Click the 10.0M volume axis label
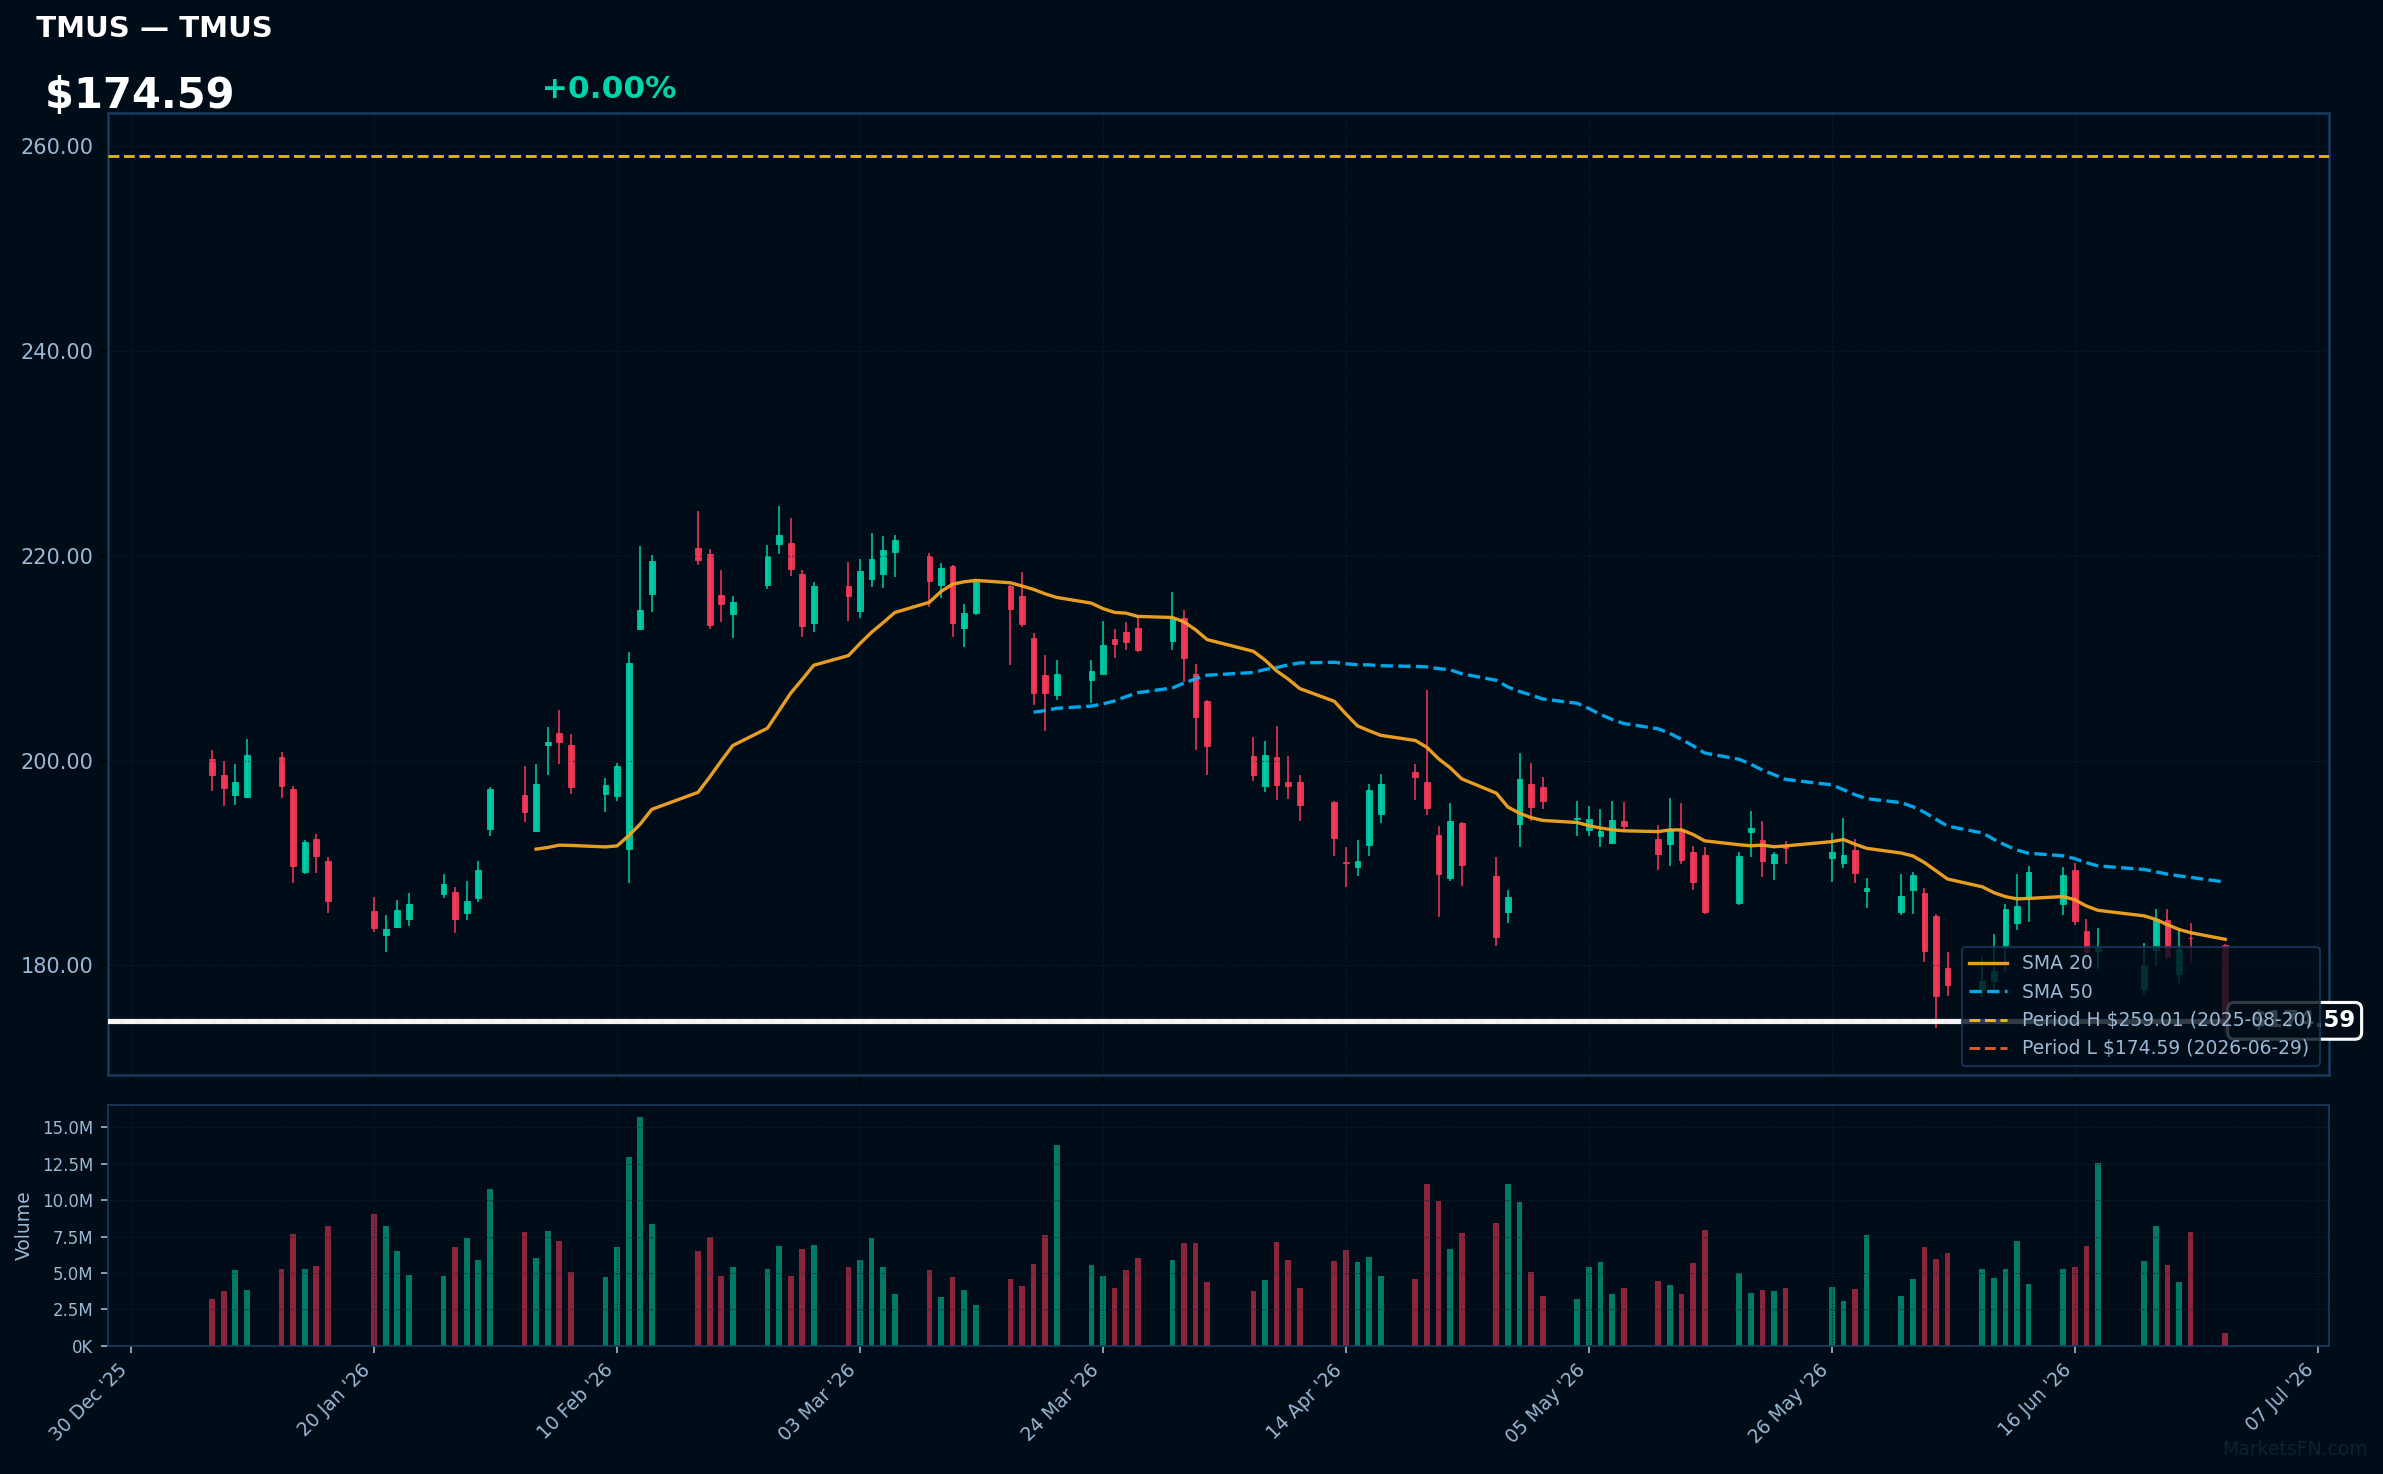This screenshot has width=2383, height=1474. click(x=68, y=1201)
